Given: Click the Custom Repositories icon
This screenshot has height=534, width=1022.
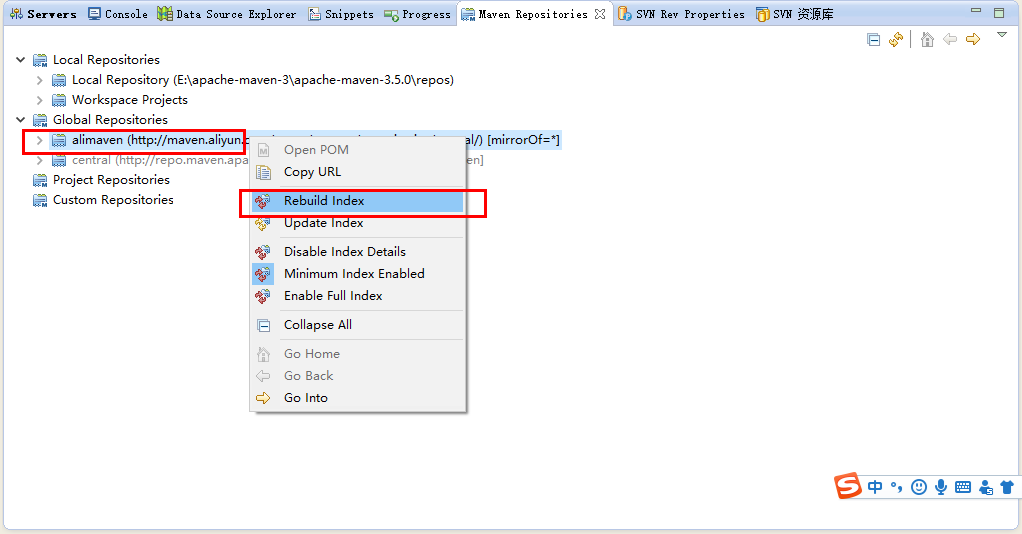Looking at the screenshot, I should (40, 200).
